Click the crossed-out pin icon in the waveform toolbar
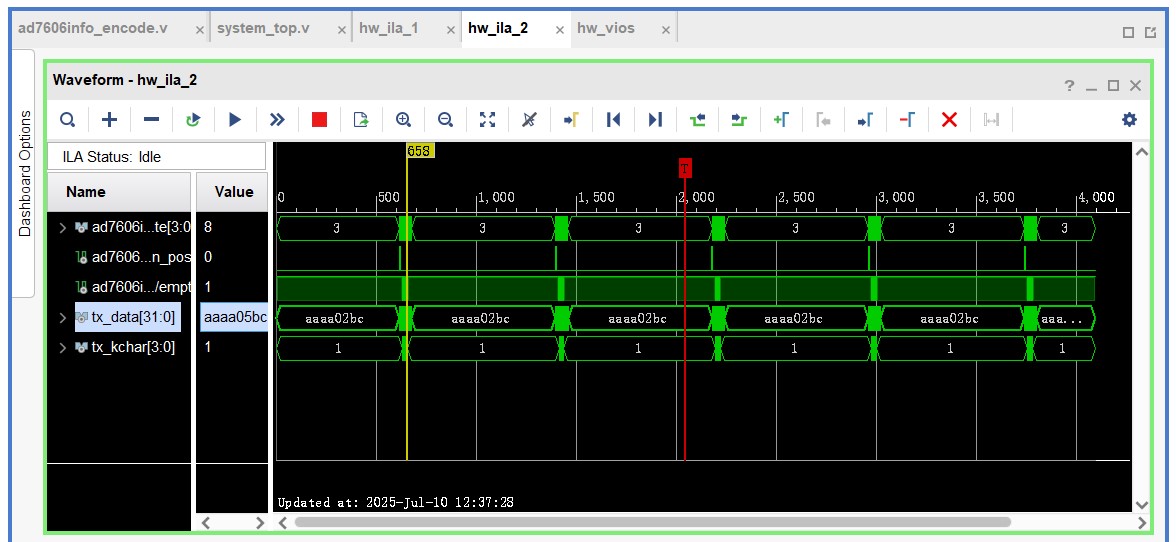Image resolution: width=1176 pixels, height=542 pixels. [x=530, y=119]
